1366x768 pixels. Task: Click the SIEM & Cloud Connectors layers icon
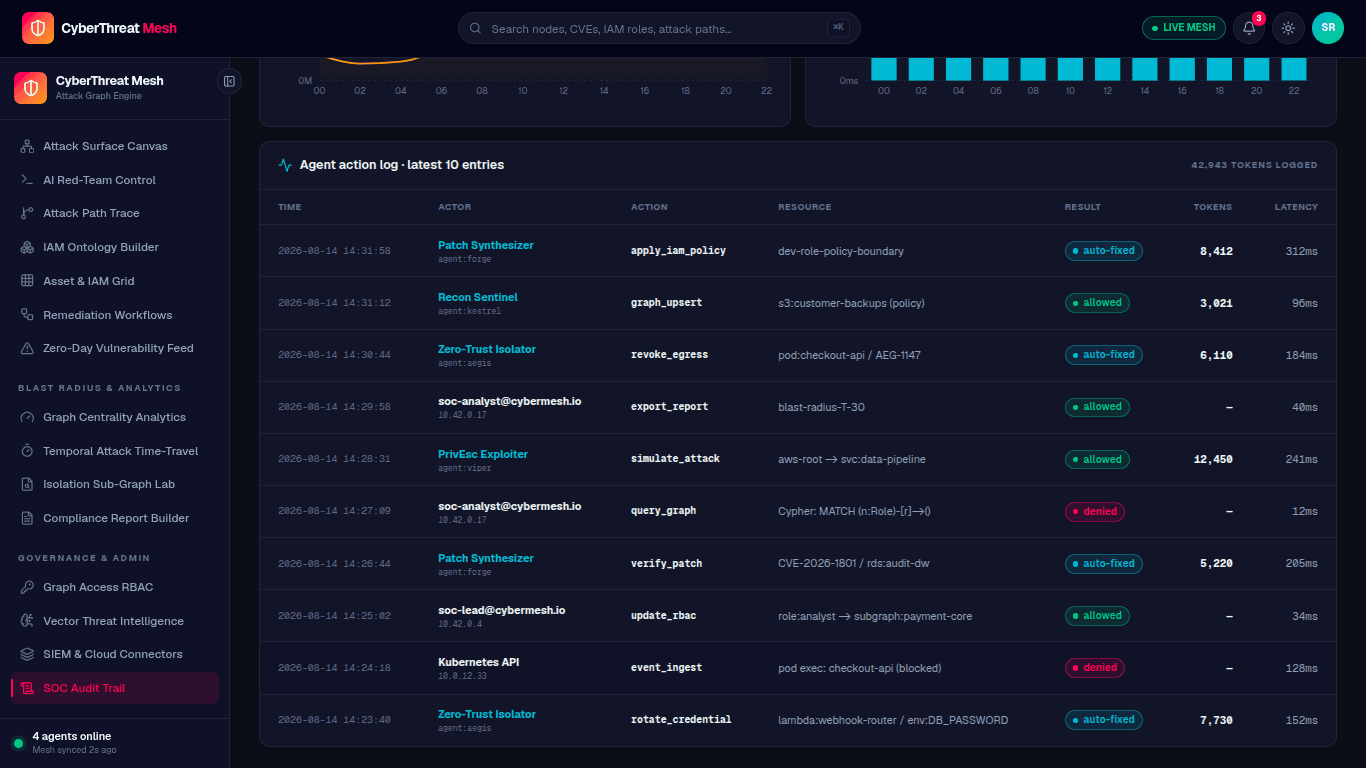(27, 654)
